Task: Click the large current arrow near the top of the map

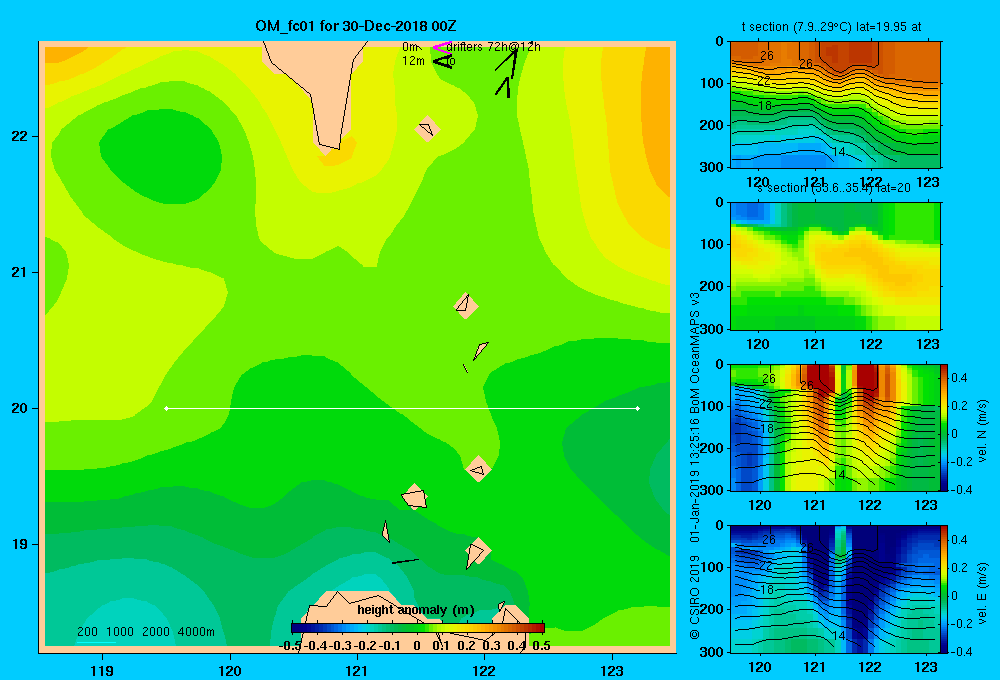Action: pyautogui.click(x=507, y=61)
